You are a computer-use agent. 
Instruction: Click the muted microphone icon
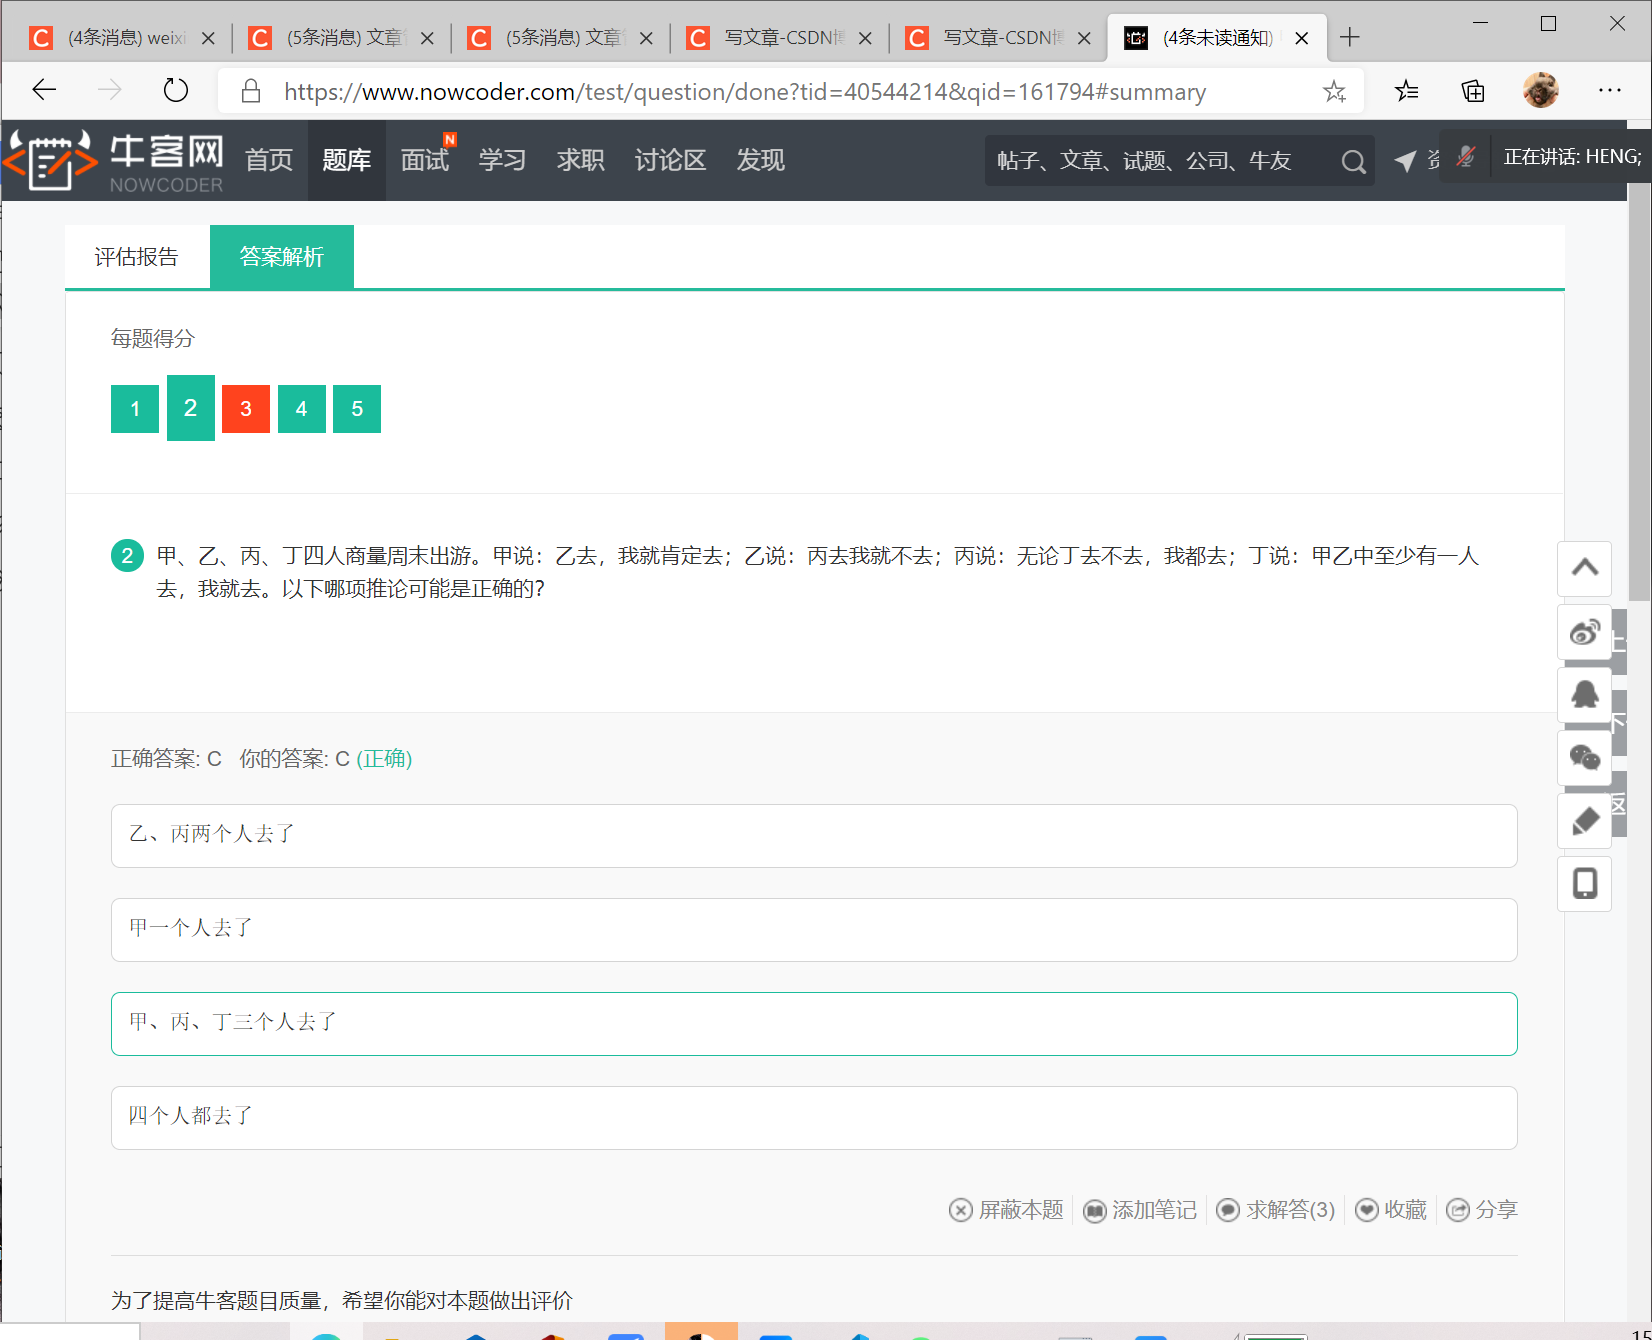pos(1466,156)
